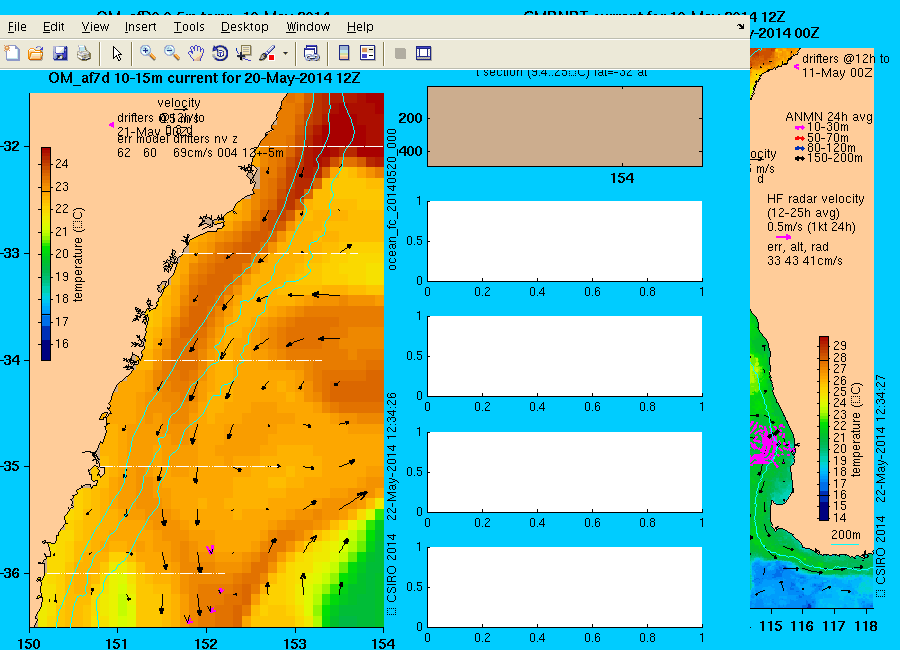
Task: Dock the figure using the corner arrow
Action: click(x=740, y=26)
